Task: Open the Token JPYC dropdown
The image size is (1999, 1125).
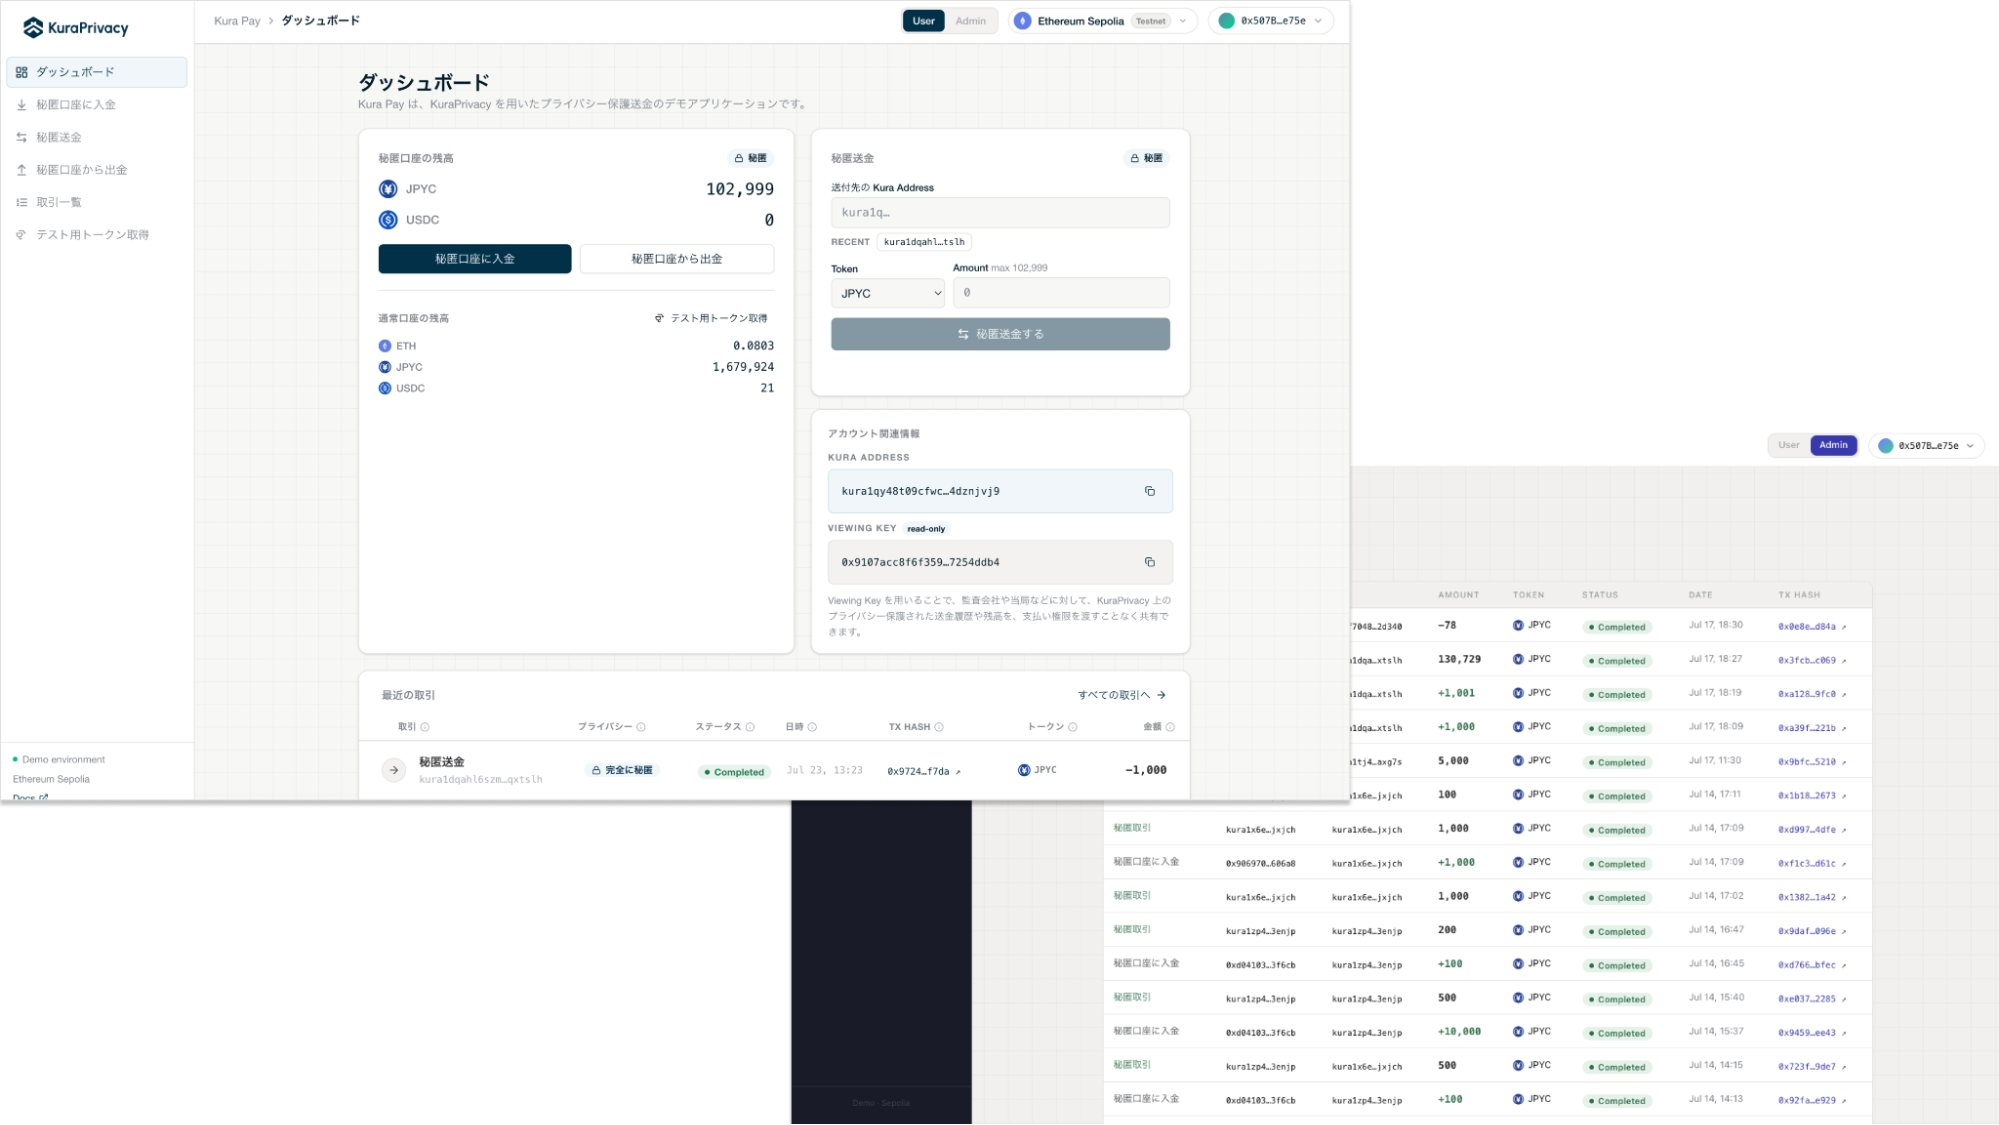Action: 888,294
